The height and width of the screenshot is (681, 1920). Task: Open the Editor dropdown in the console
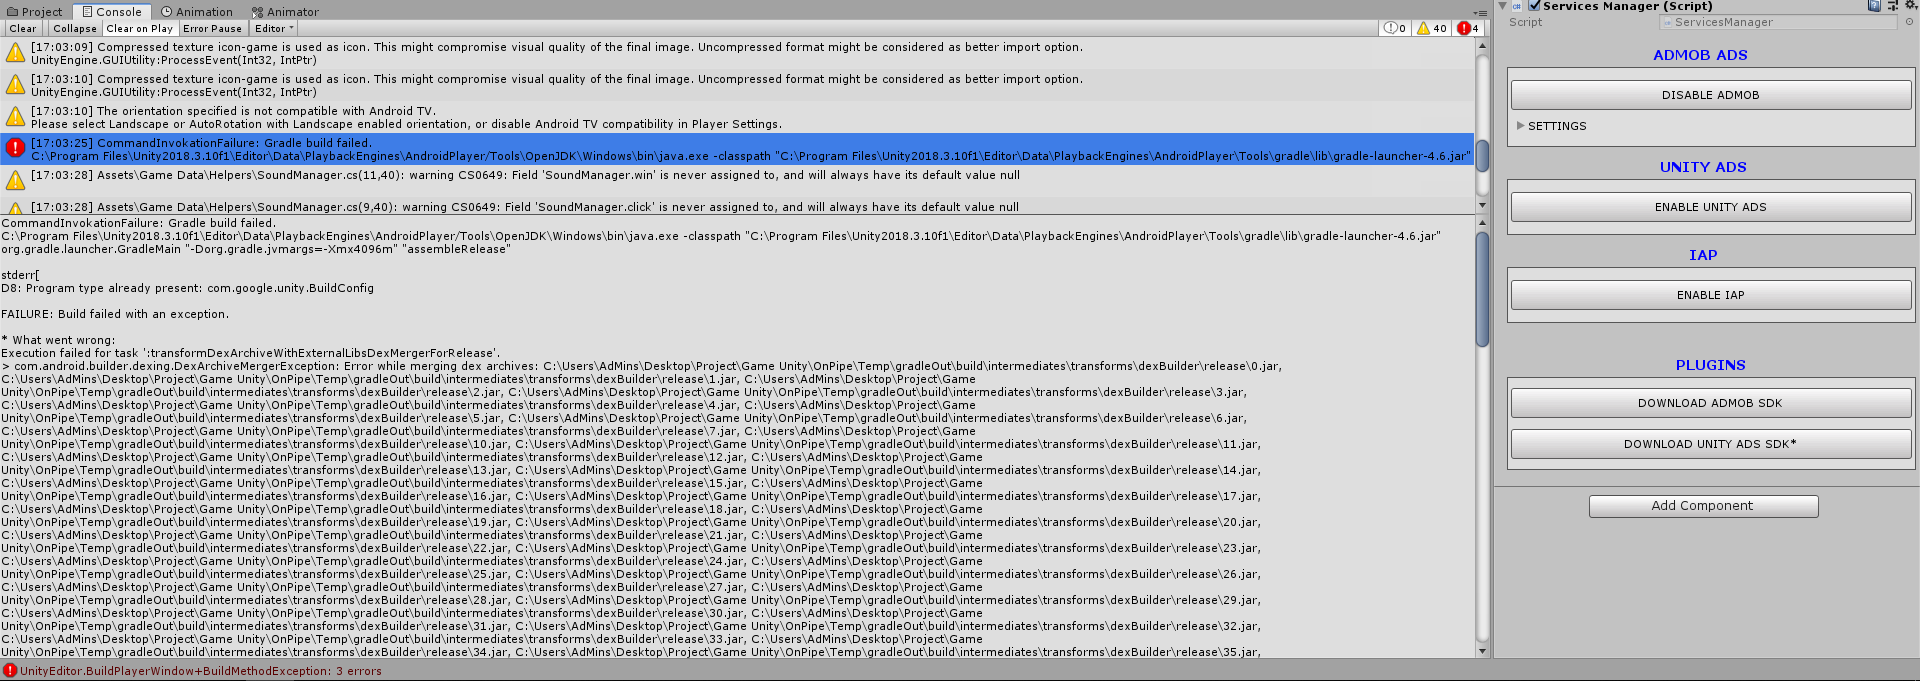point(274,29)
